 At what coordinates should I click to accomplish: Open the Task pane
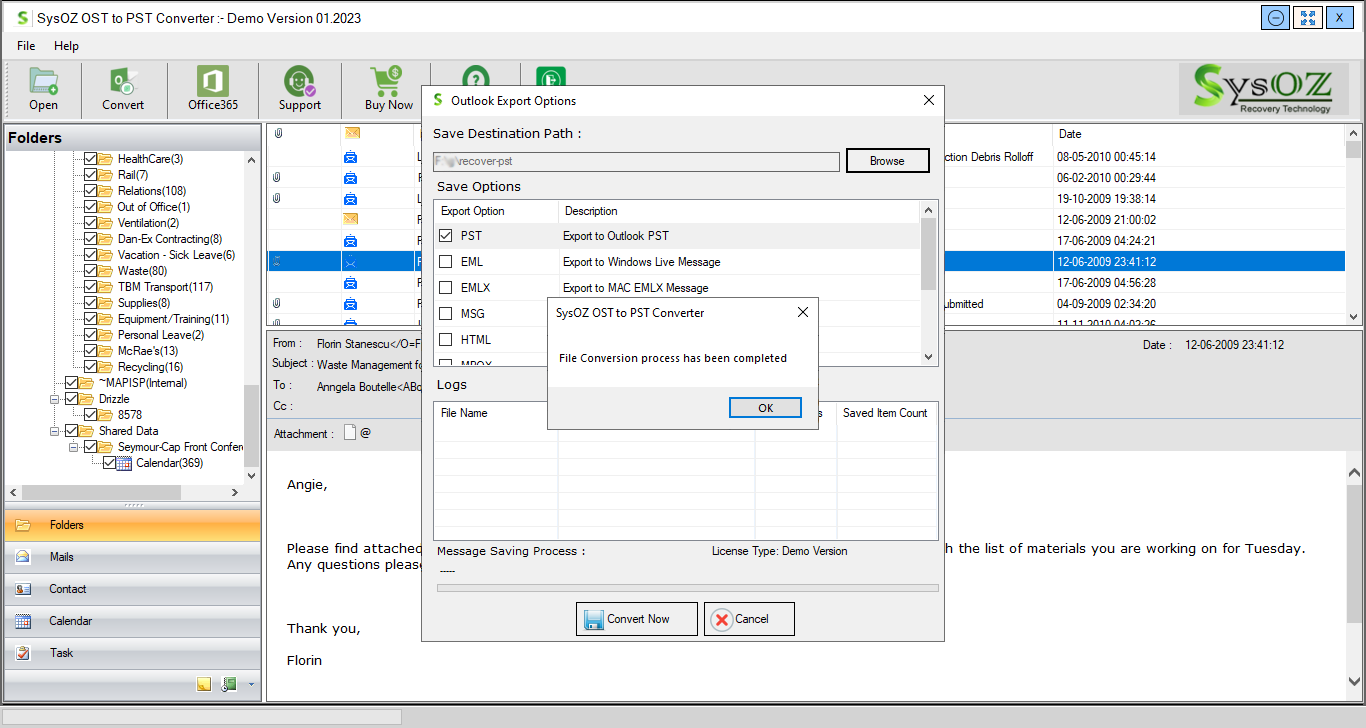click(61, 653)
